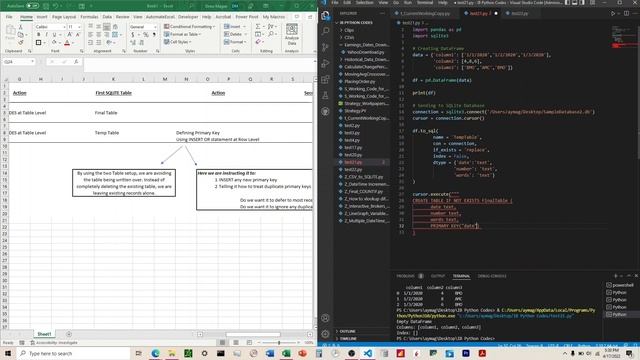
Task: Open the VS Code Terminal menu
Action: [425, 2]
